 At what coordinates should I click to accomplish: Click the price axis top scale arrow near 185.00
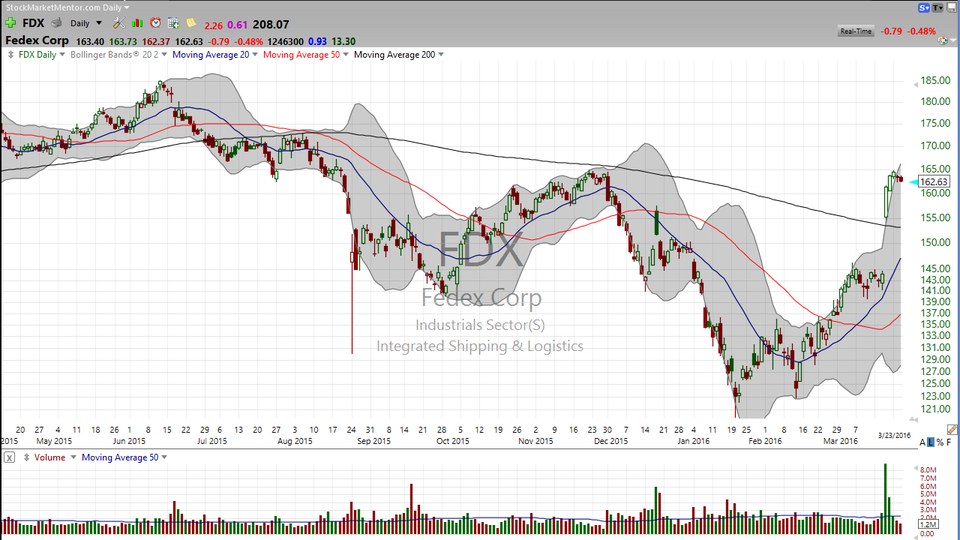(914, 83)
